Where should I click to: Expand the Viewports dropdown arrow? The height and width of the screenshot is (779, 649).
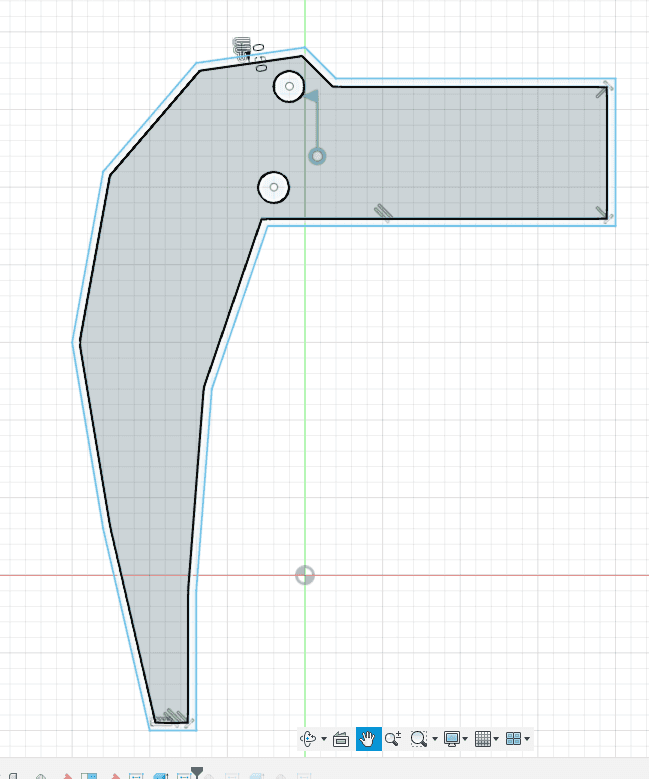(527, 740)
